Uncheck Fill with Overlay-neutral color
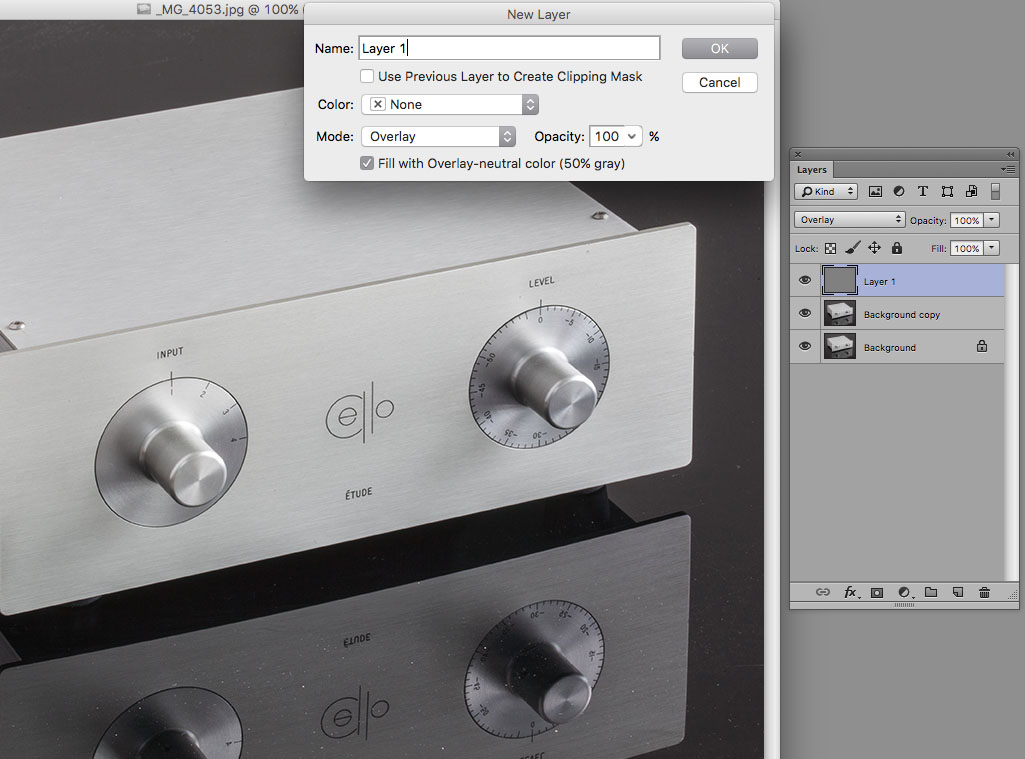This screenshot has height=759, width=1025. pos(367,163)
